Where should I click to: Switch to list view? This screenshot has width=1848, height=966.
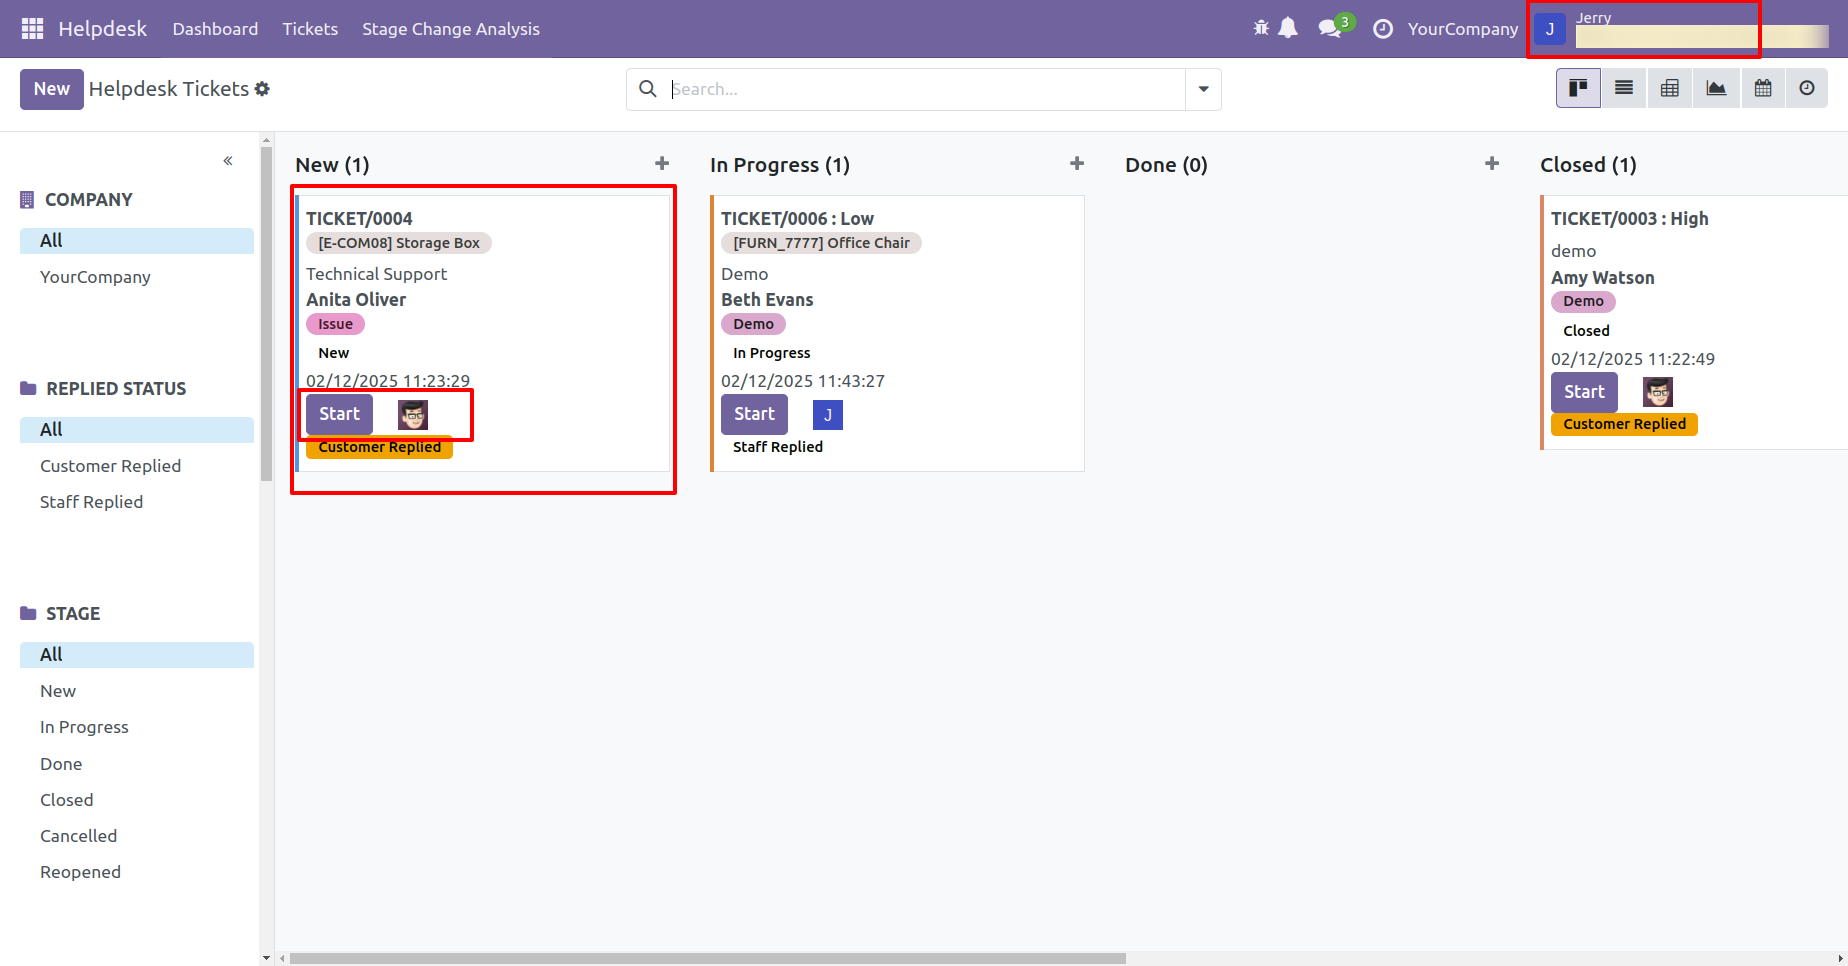coord(1624,88)
